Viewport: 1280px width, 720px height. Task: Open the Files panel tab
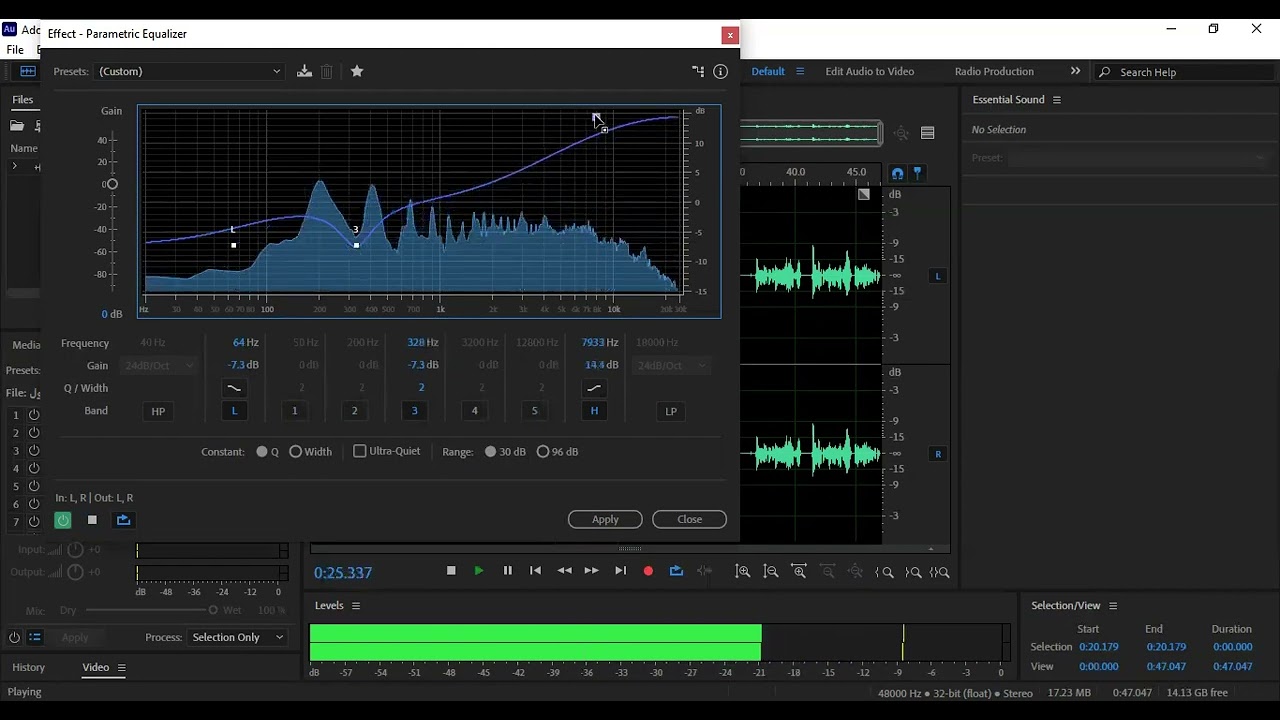pyautogui.click(x=22, y=99)
